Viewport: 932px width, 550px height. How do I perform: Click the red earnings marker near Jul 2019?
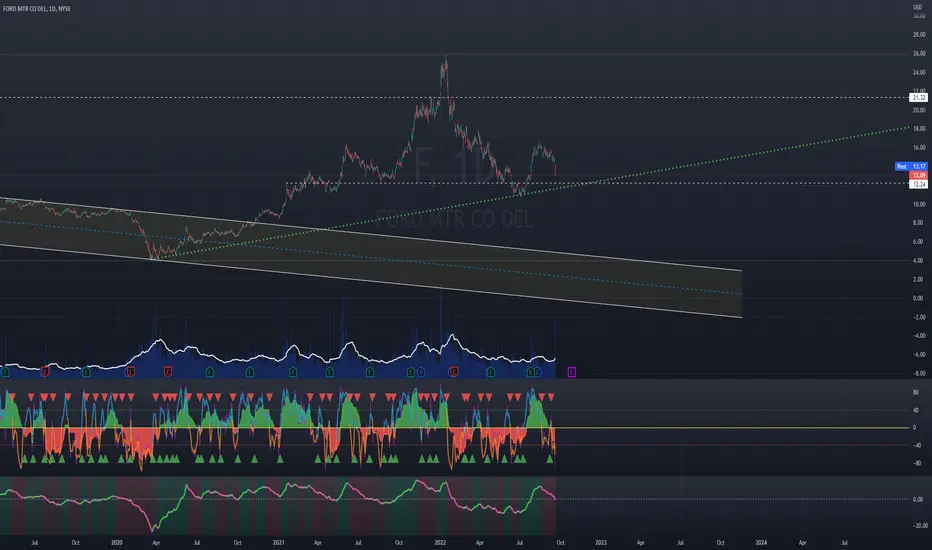[x=45, y=372]
